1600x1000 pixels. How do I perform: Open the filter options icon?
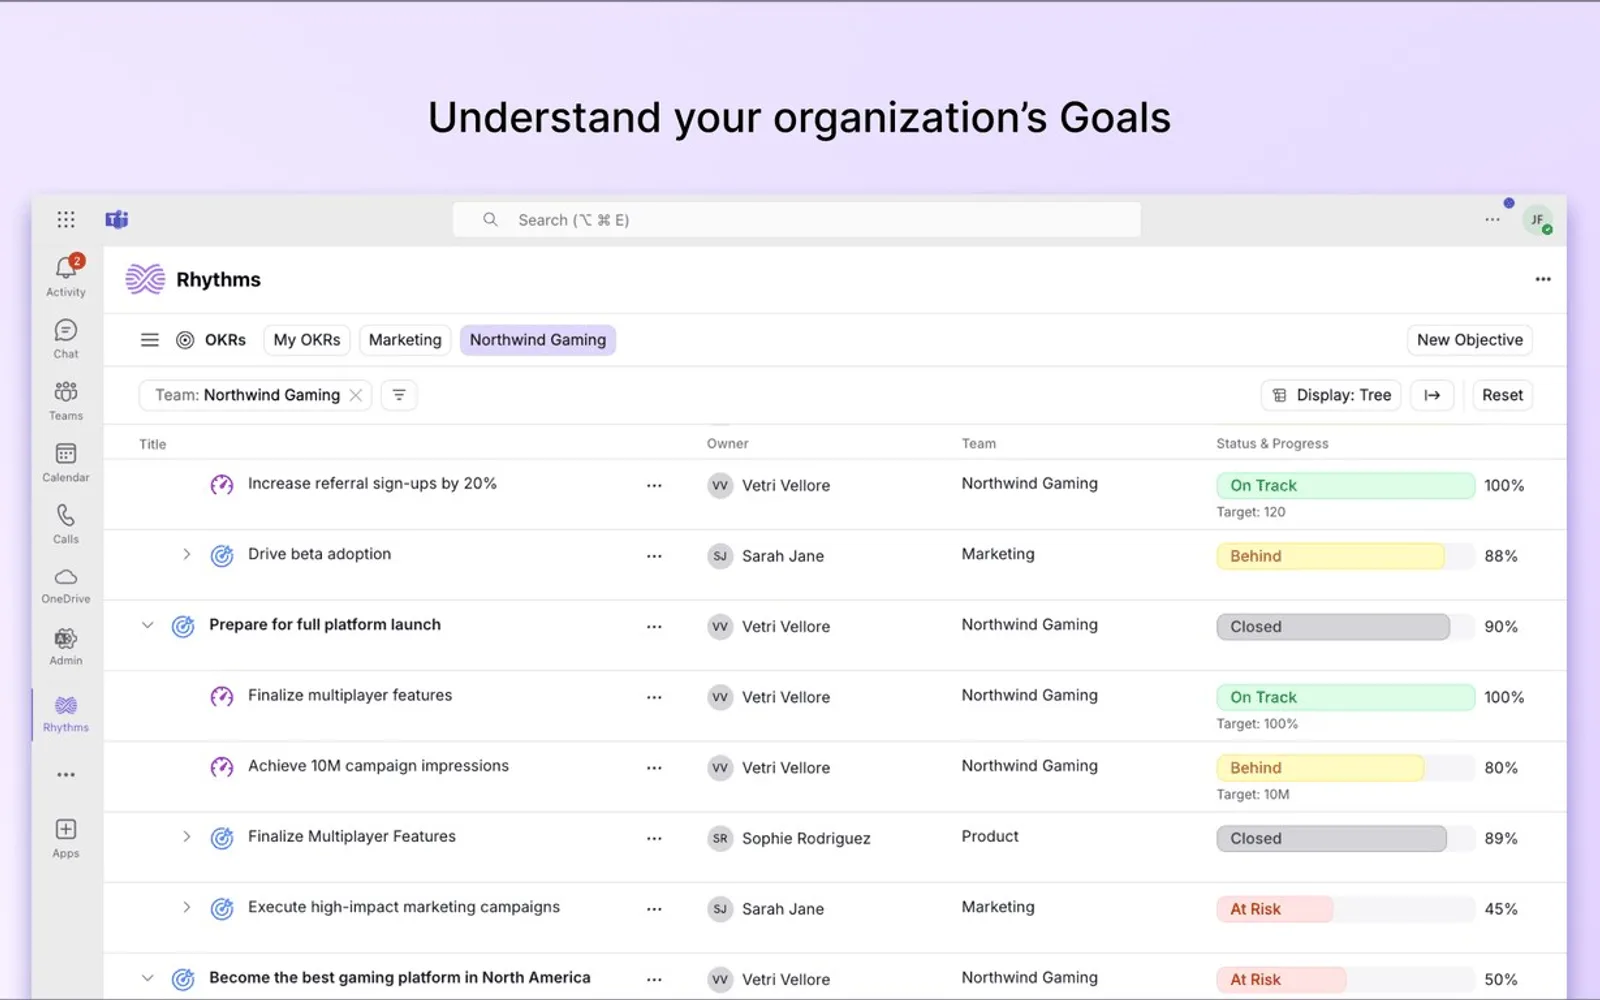[399, 395]
